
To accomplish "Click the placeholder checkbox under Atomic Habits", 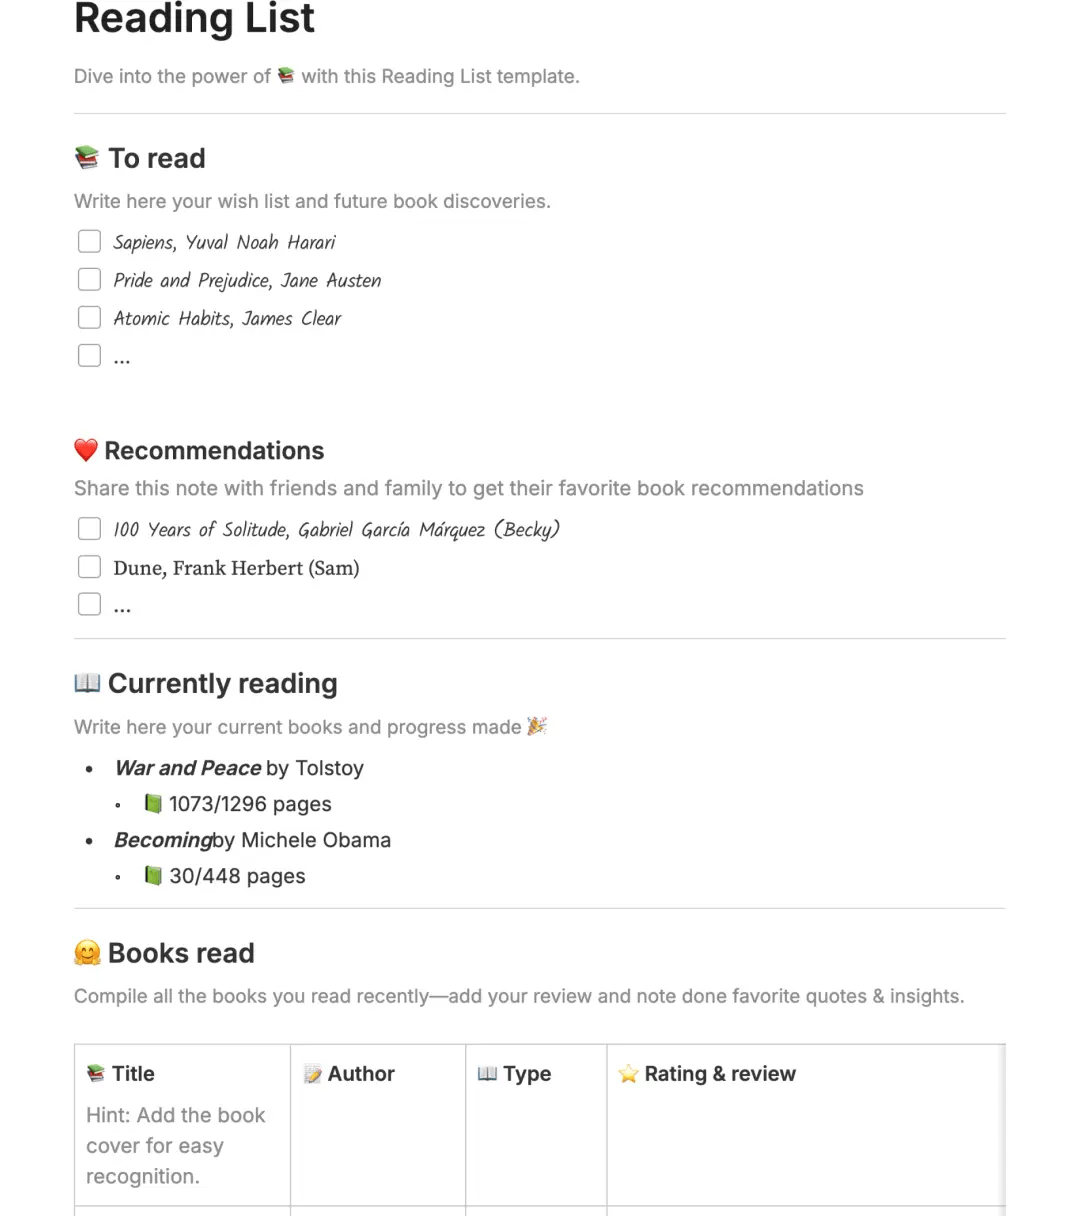I will (89, 355).
